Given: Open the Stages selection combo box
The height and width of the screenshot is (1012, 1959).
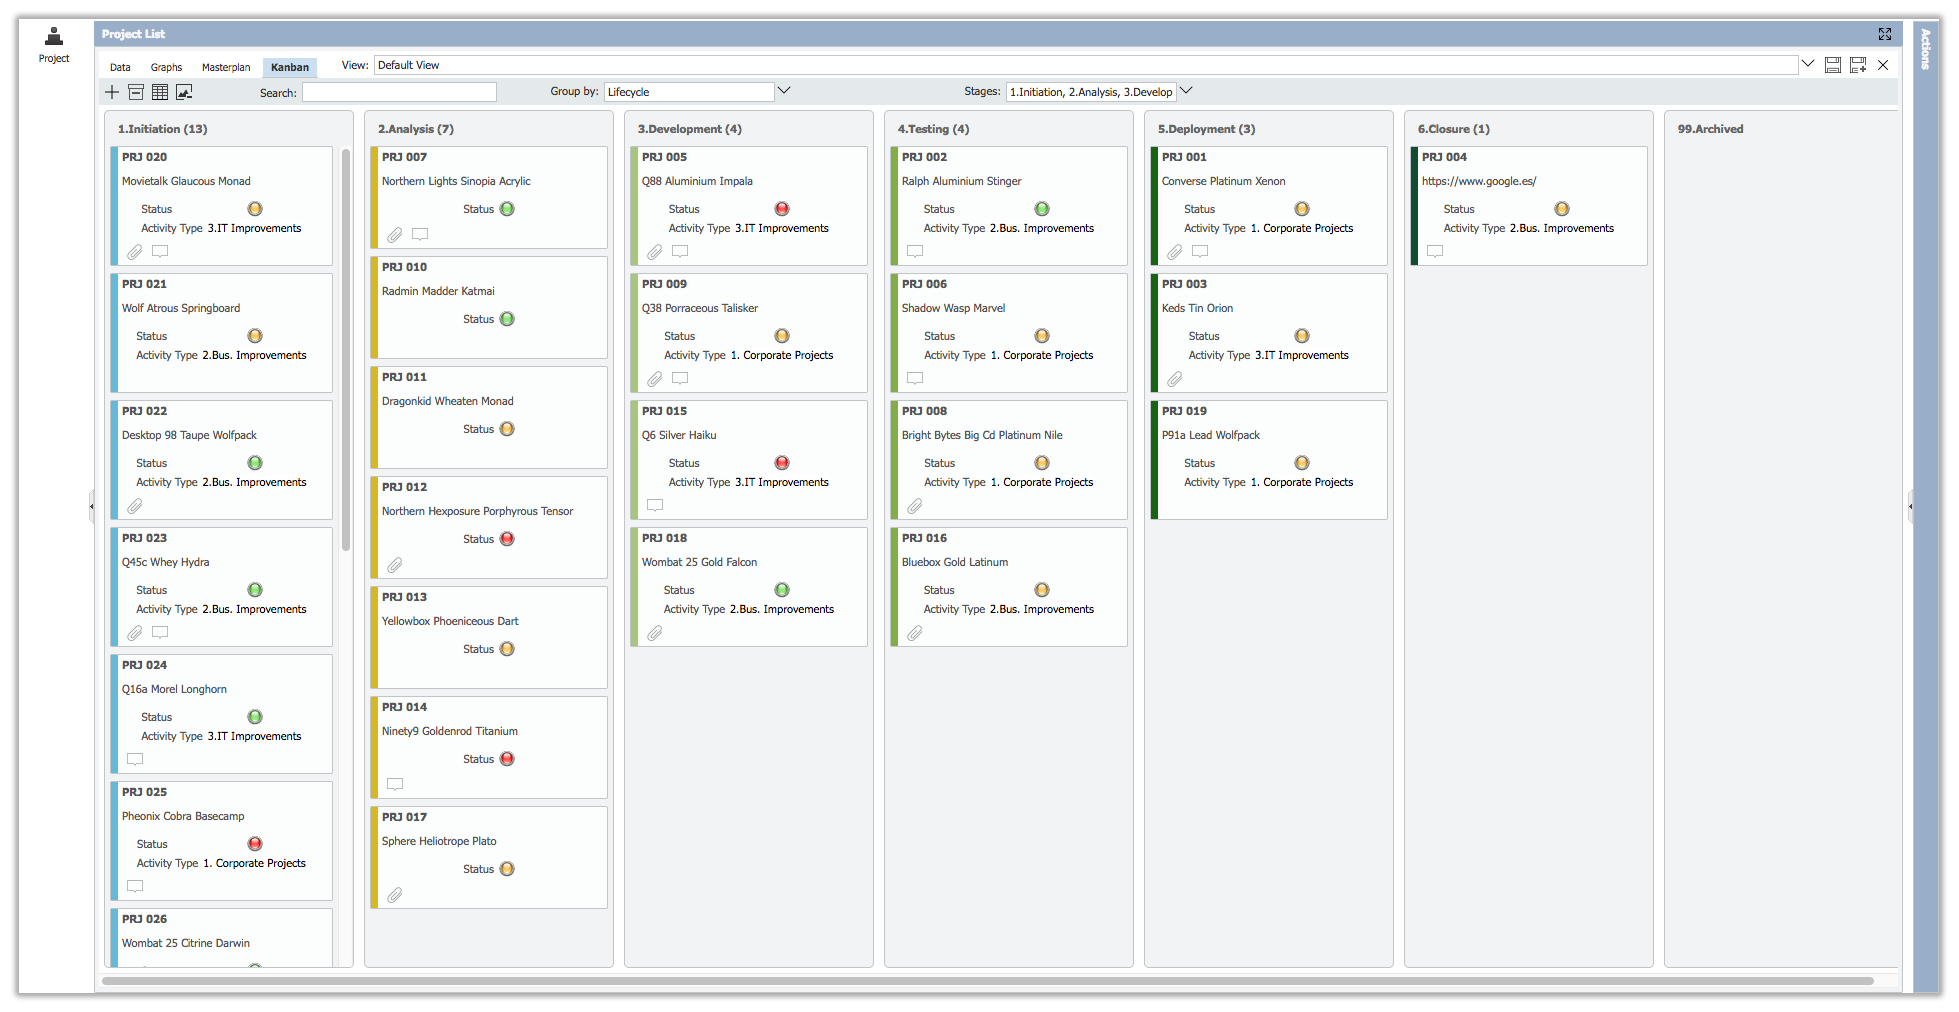Looking at the screenshot, I should click(x=1091, y=92).
